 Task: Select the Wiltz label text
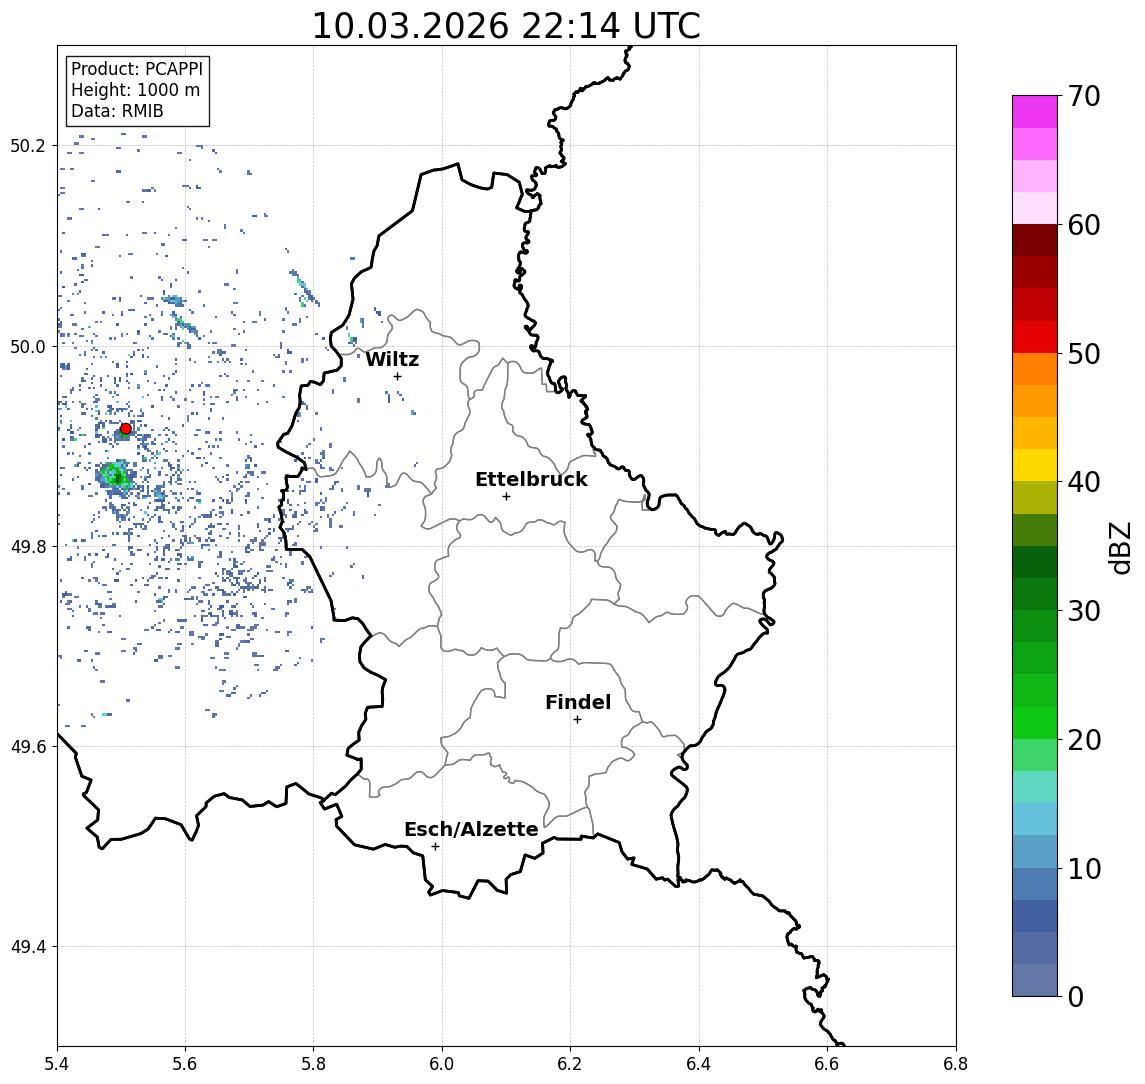[392, 359]
